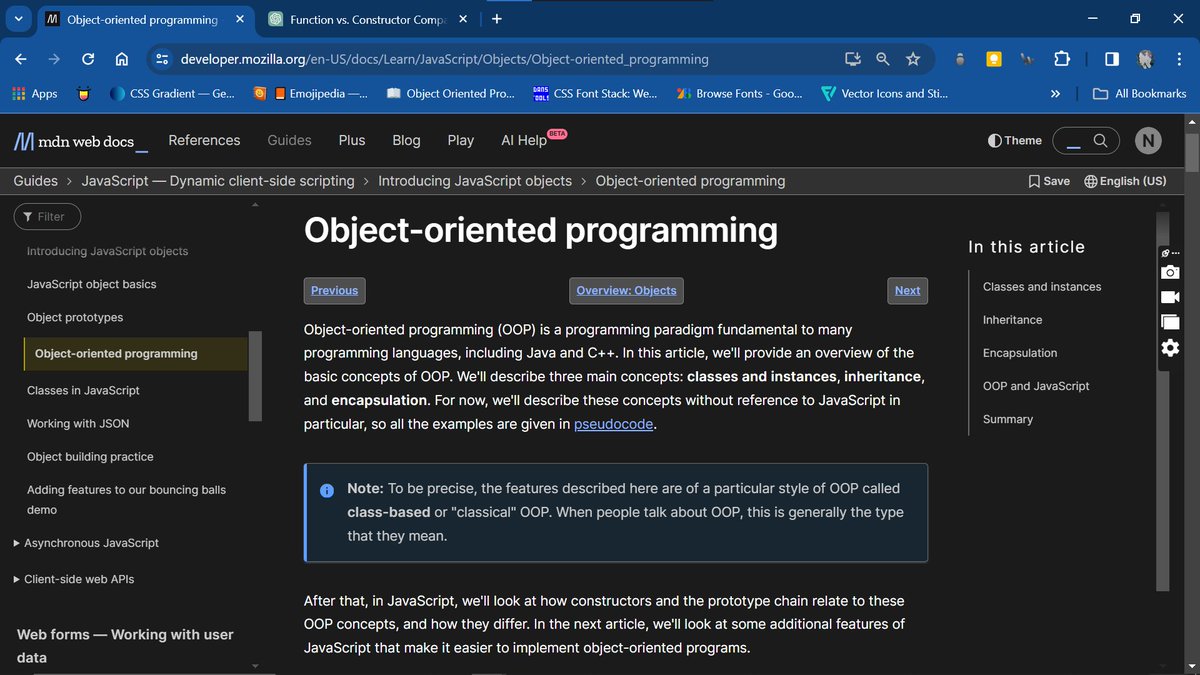Image resolution: width=1200 pixels, height=675 pixels.
Task: Open the Chrome profile avatar
Action: (1145, 59)
